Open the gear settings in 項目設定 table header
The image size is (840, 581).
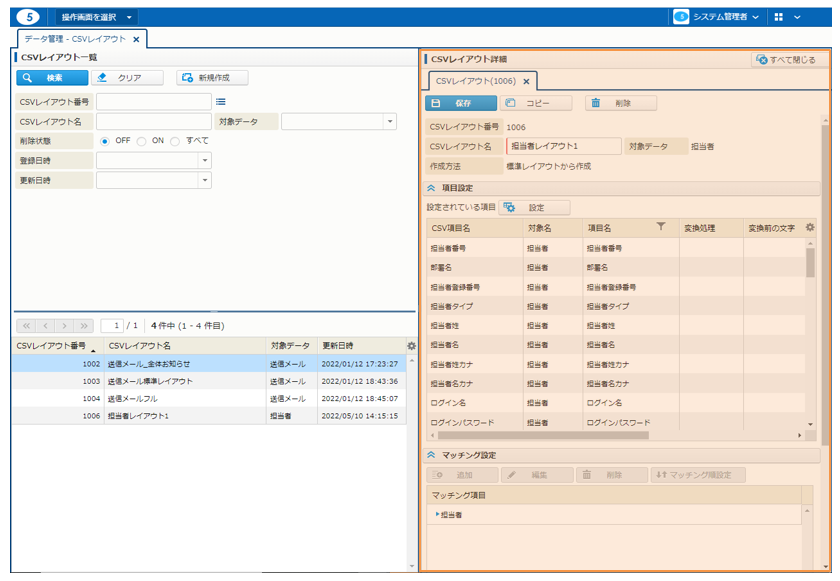[810, 228]
